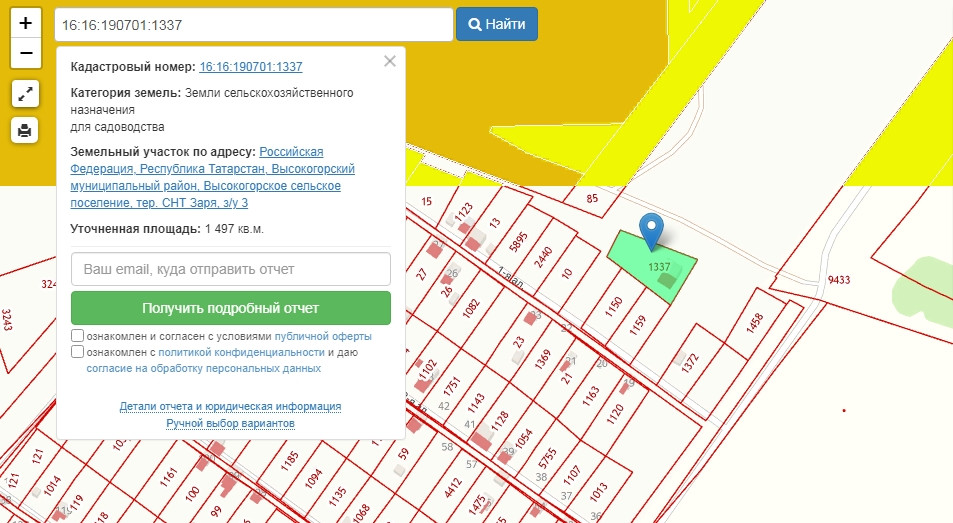Click parcel 1458 on the map
The width and height of the screenshot is (953, 523).
(x=754, y=322)
